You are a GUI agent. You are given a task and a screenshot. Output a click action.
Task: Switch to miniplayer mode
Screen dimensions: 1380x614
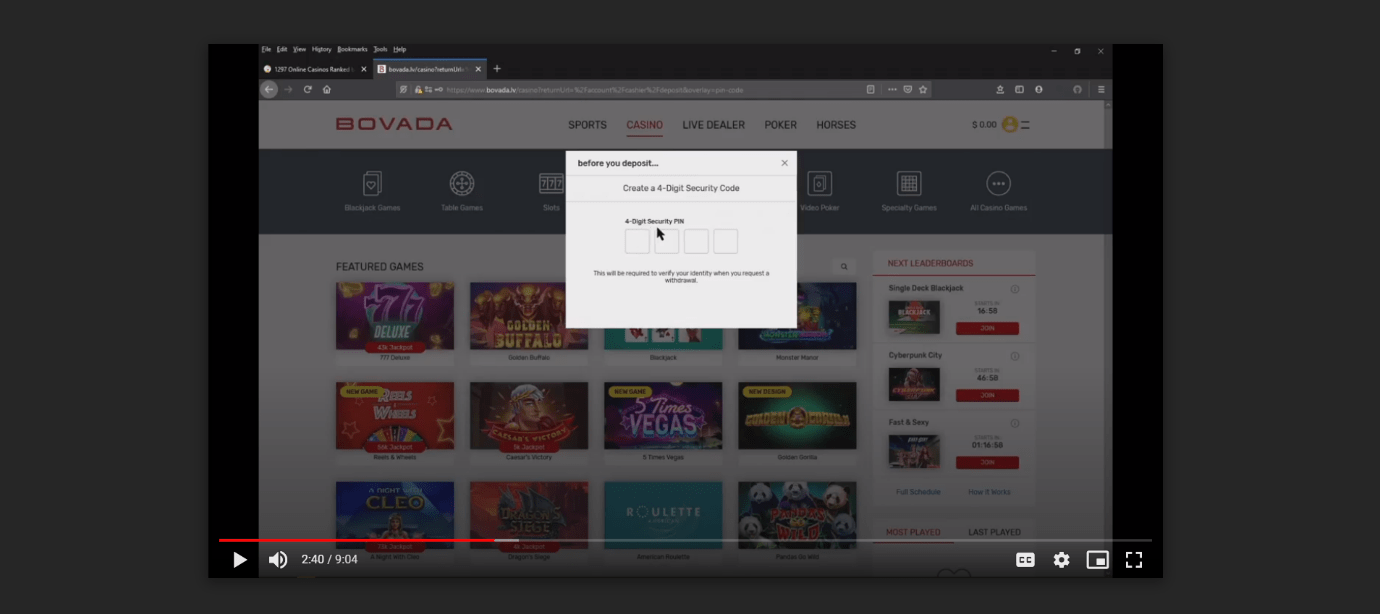tap(1098, 560)
